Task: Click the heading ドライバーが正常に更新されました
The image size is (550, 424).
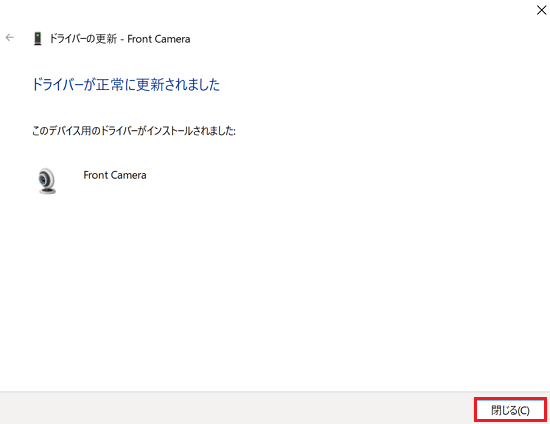Action: (x=126, y=85)
